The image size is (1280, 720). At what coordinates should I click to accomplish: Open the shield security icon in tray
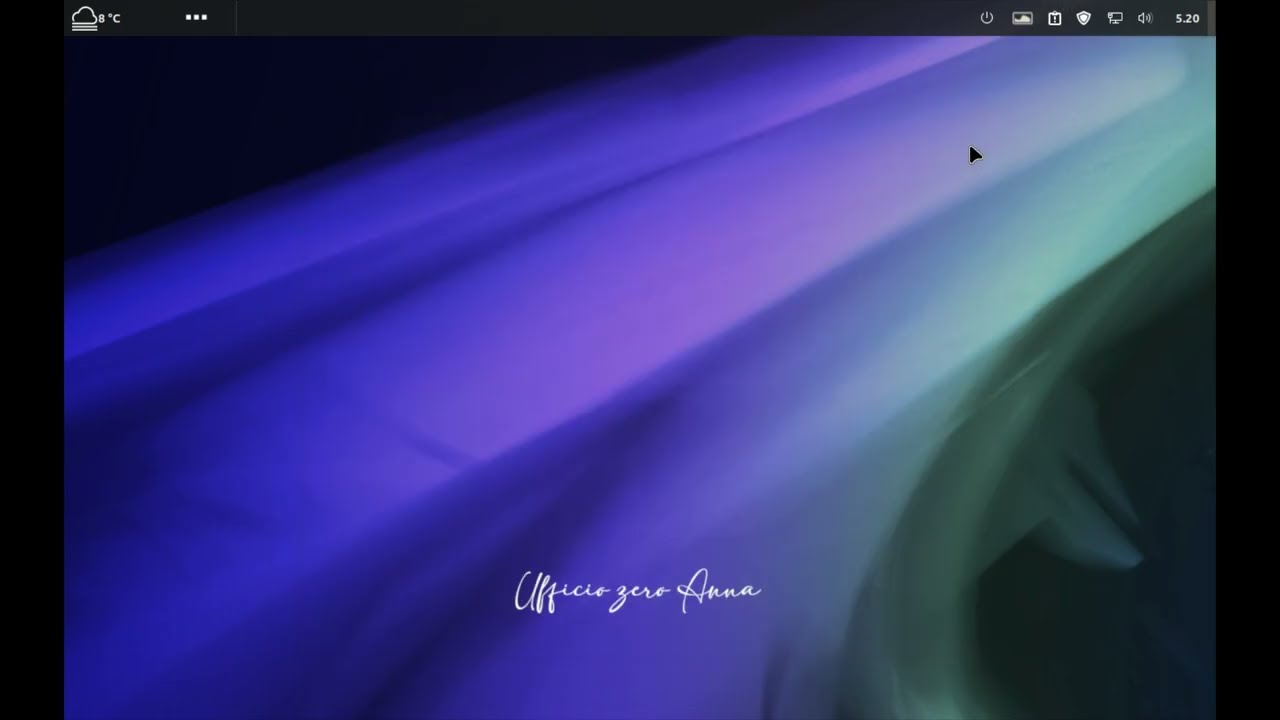pyautogui.click(x=1083, y=18)
